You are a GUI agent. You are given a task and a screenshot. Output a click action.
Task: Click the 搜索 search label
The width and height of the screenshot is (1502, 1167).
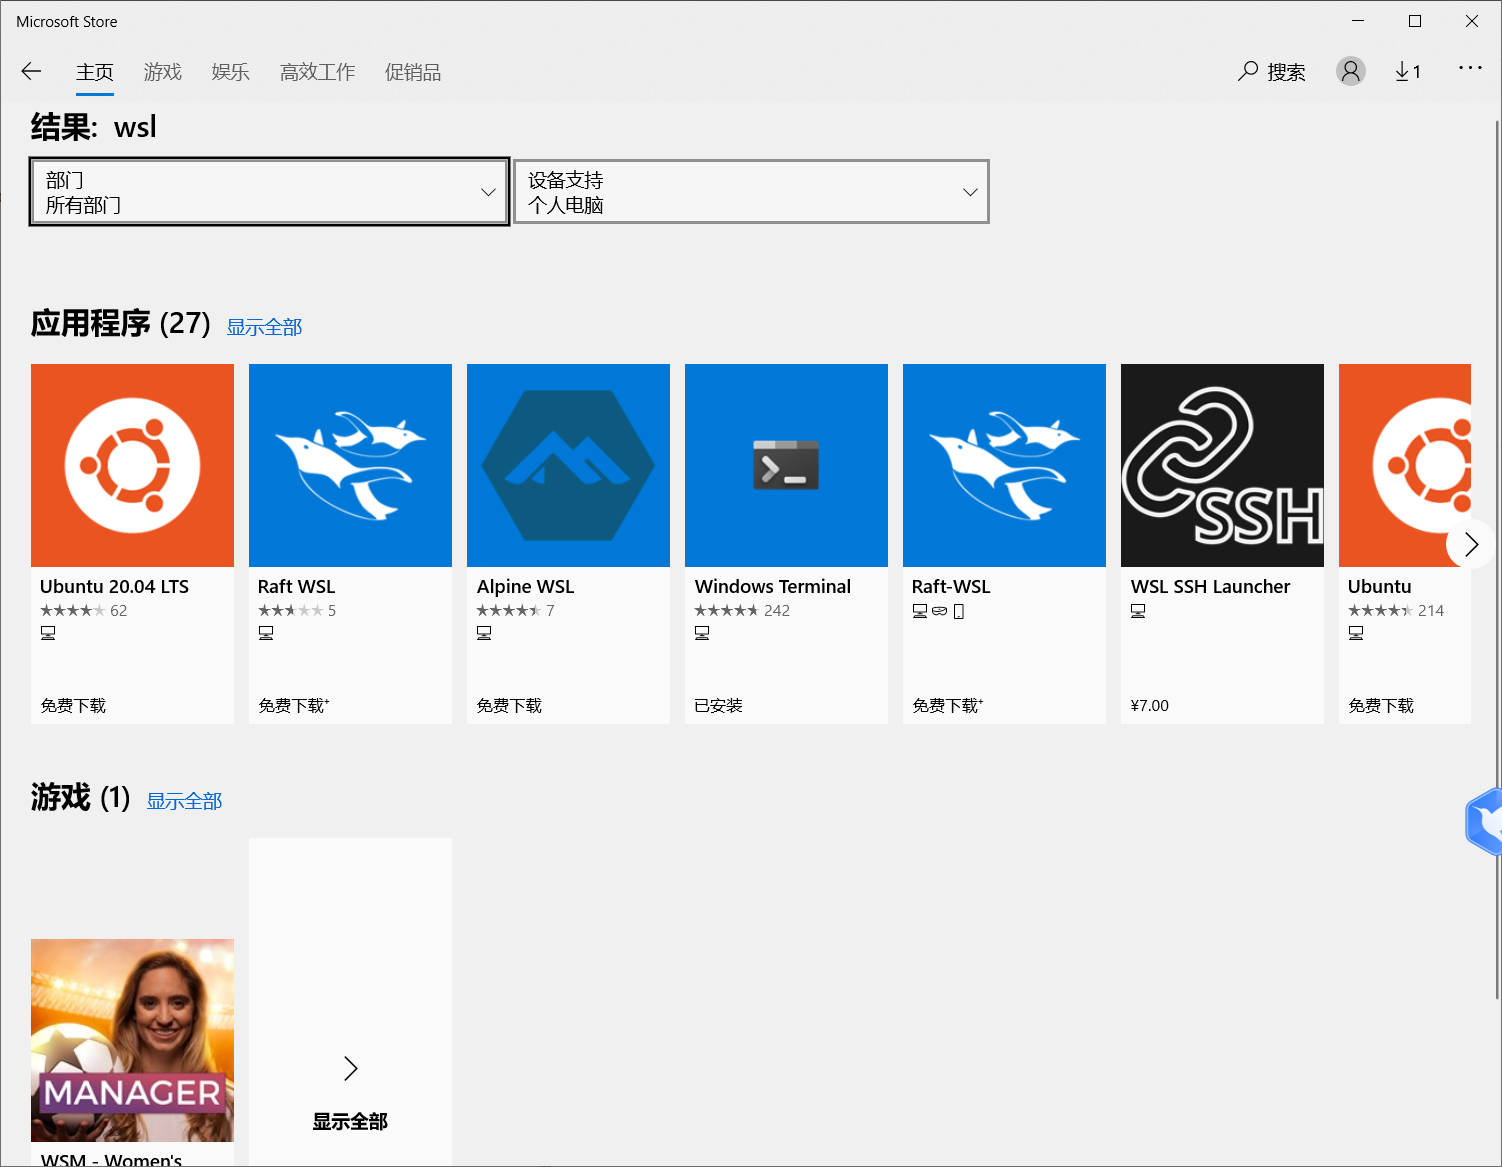1286,72
